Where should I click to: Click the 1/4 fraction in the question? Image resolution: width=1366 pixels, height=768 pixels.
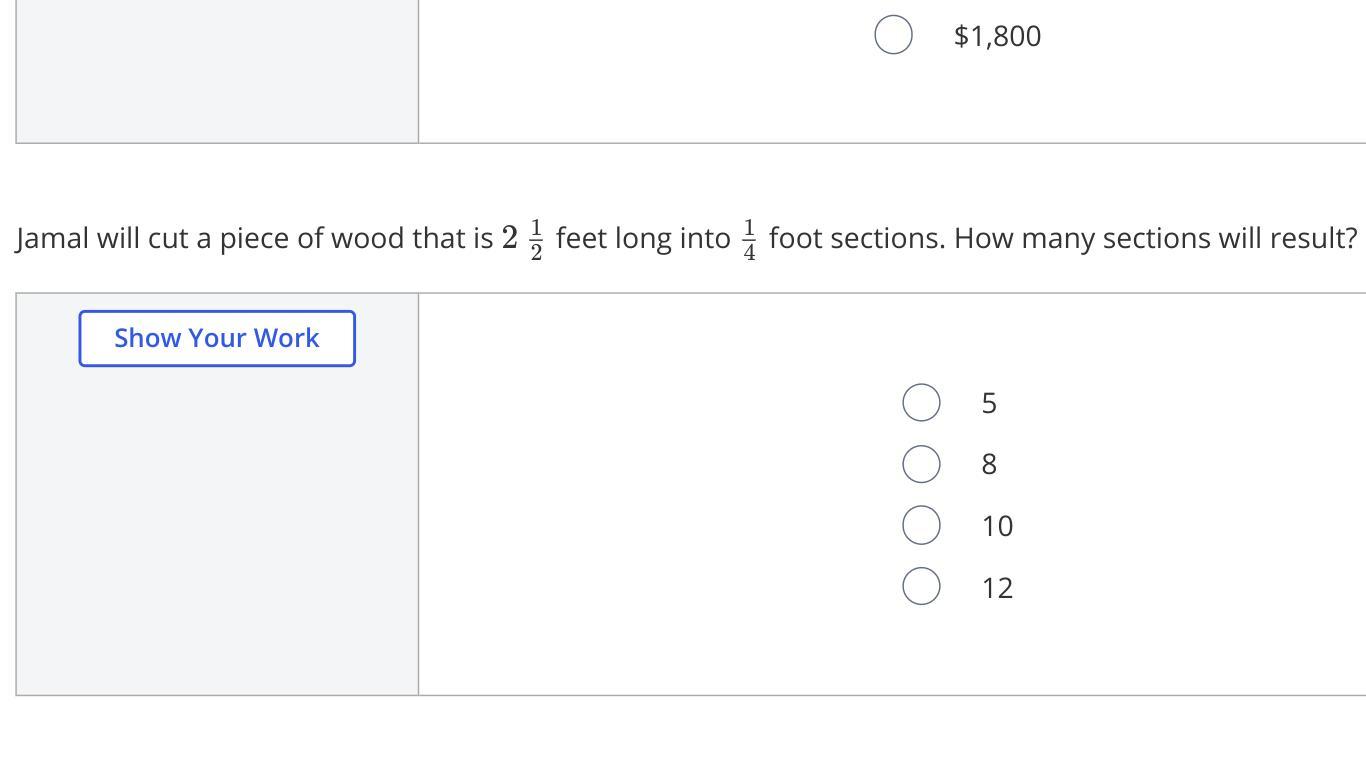(x=749, y=239)
